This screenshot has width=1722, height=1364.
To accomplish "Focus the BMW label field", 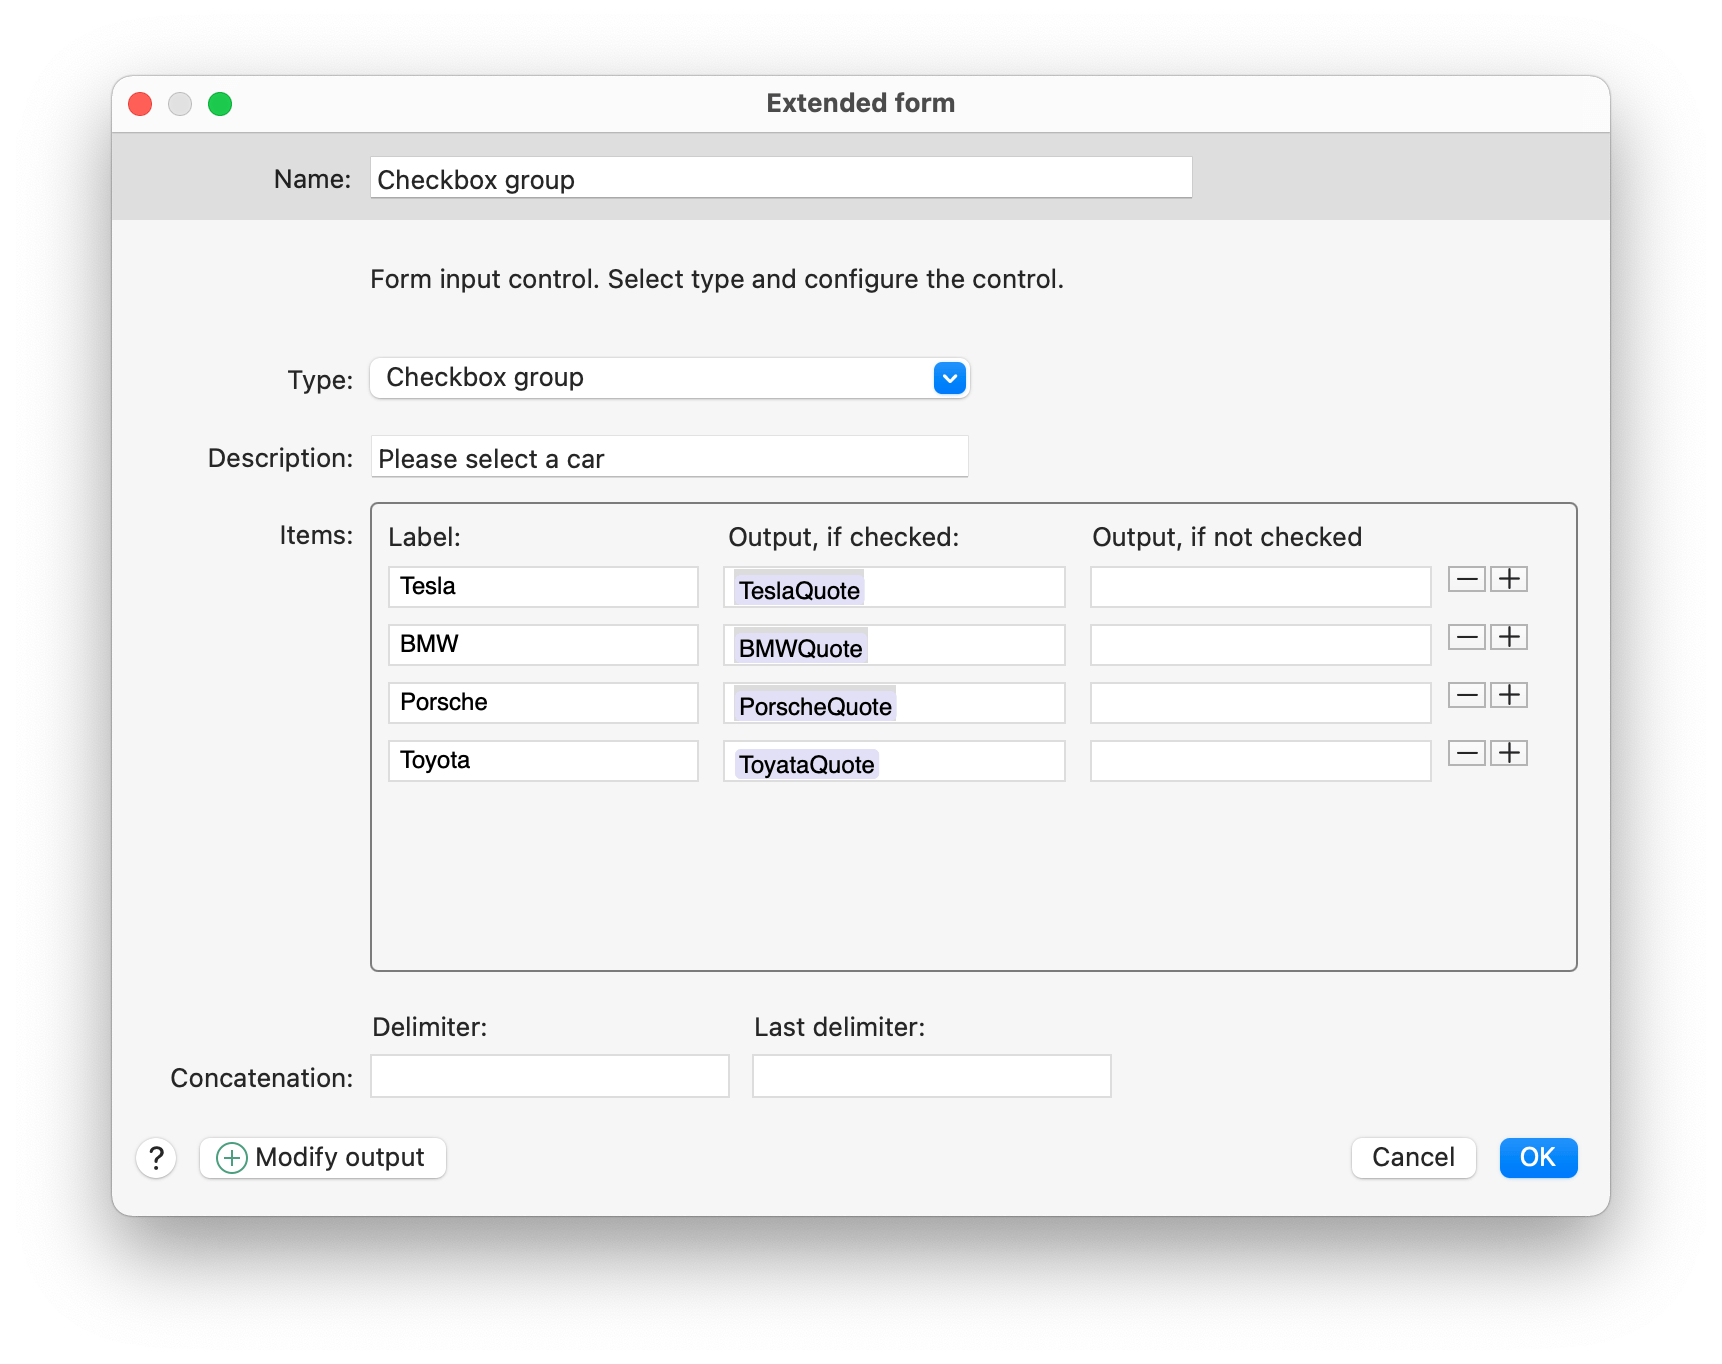I will point(543,645).
